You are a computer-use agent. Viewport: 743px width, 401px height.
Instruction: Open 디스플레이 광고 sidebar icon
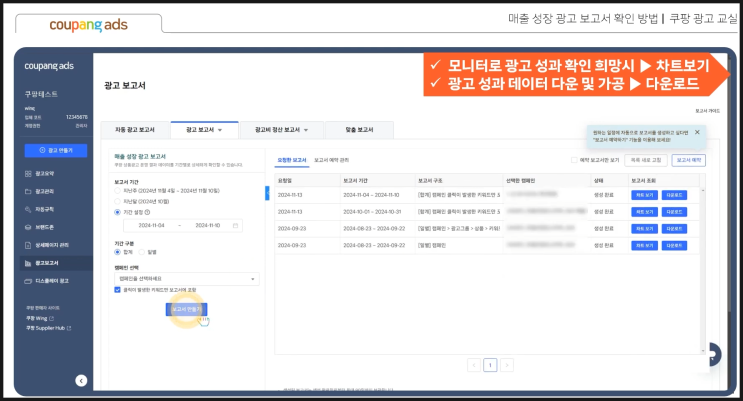[28, 281]
